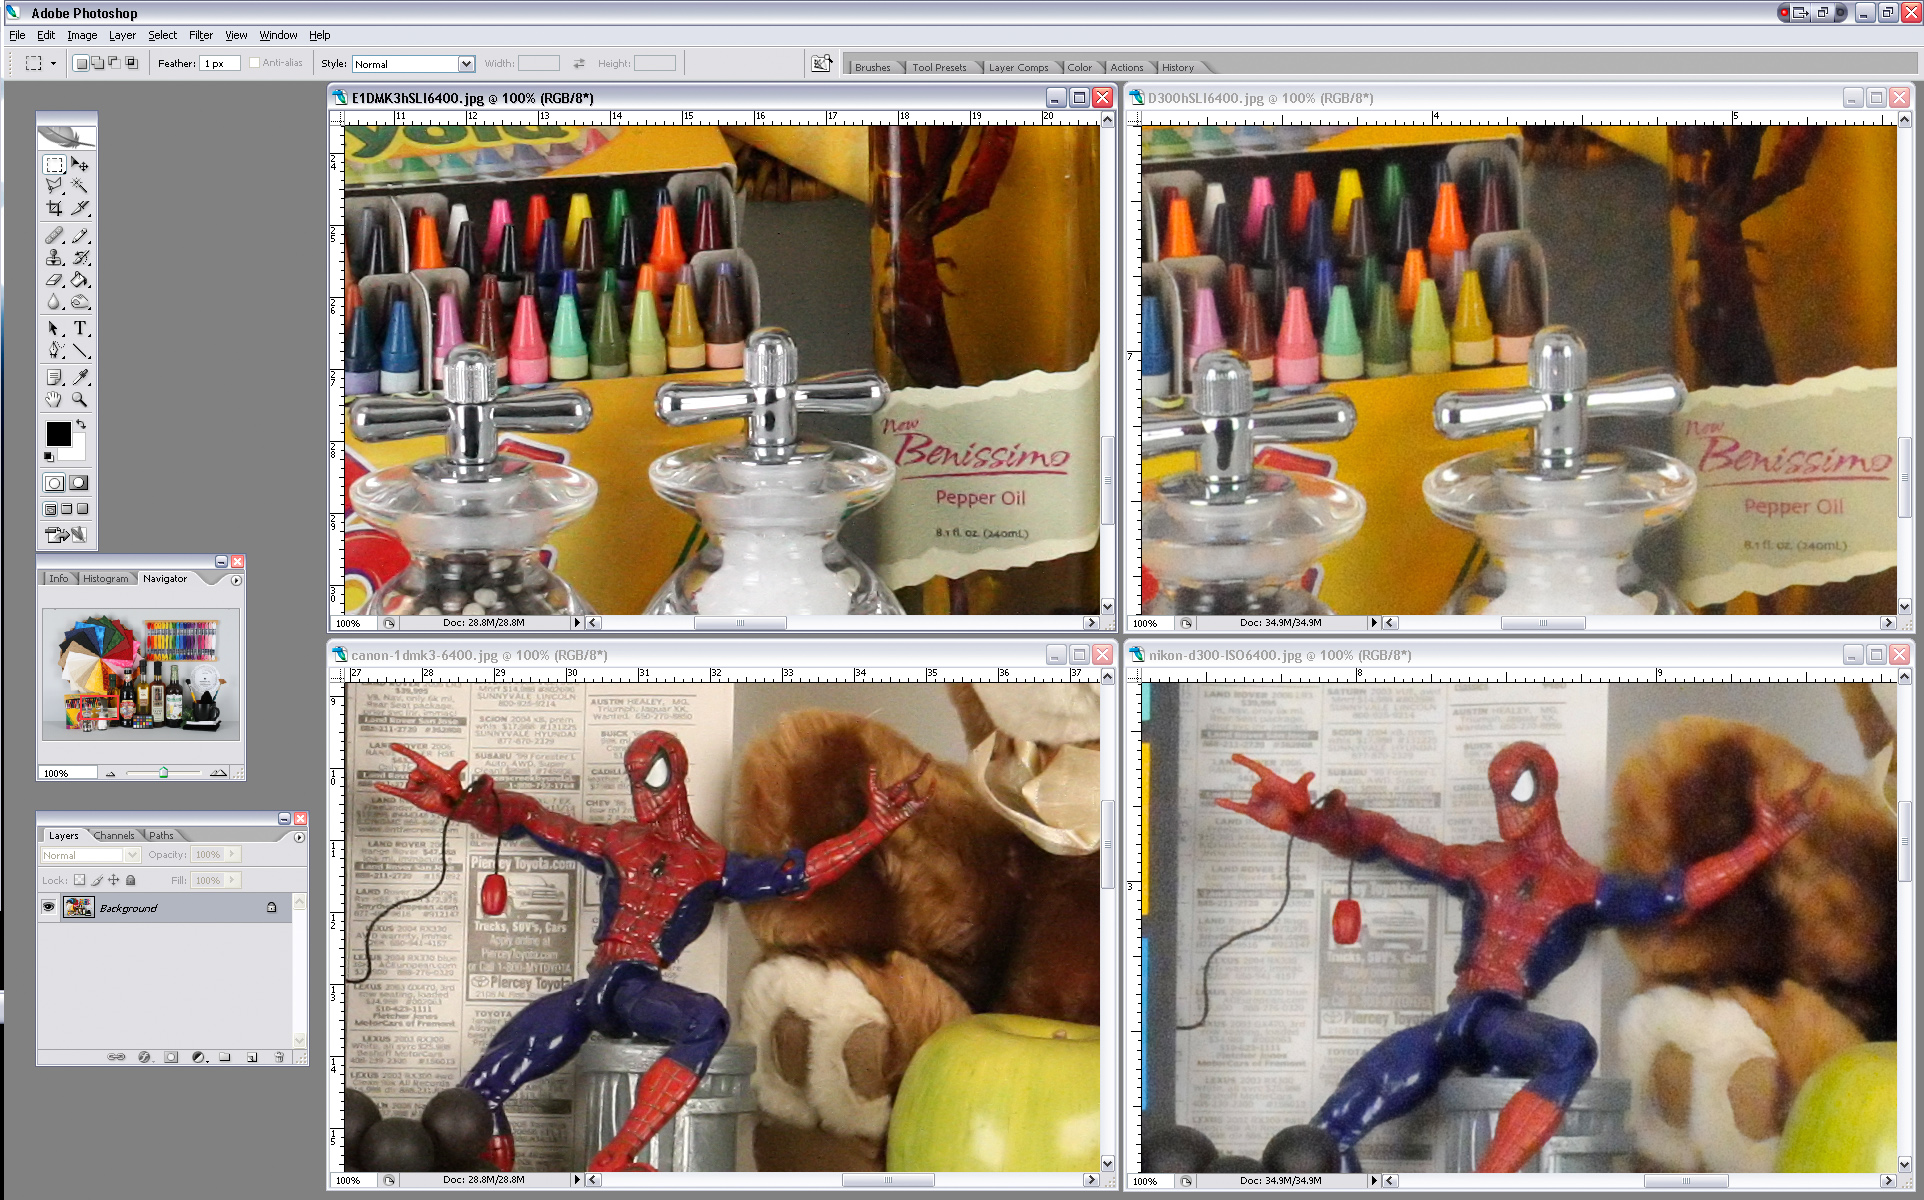The image size is (1924, 1200).
Task: Switch to the Channels tab
Action: coord(114,835)
